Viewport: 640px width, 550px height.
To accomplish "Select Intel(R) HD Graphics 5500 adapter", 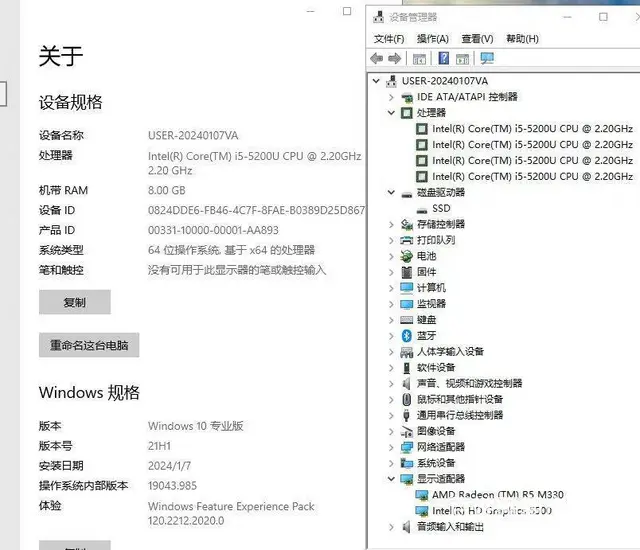I will [492, 511].
